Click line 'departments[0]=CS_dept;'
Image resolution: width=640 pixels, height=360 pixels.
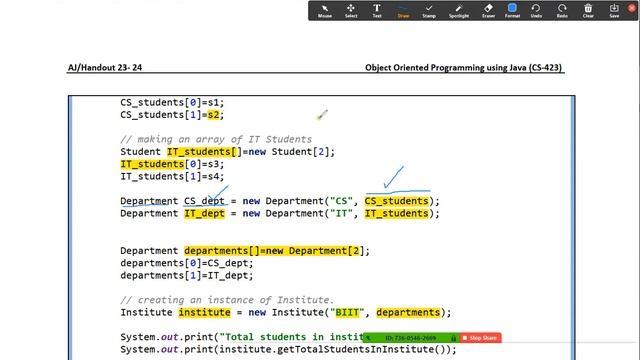[187, 263]
